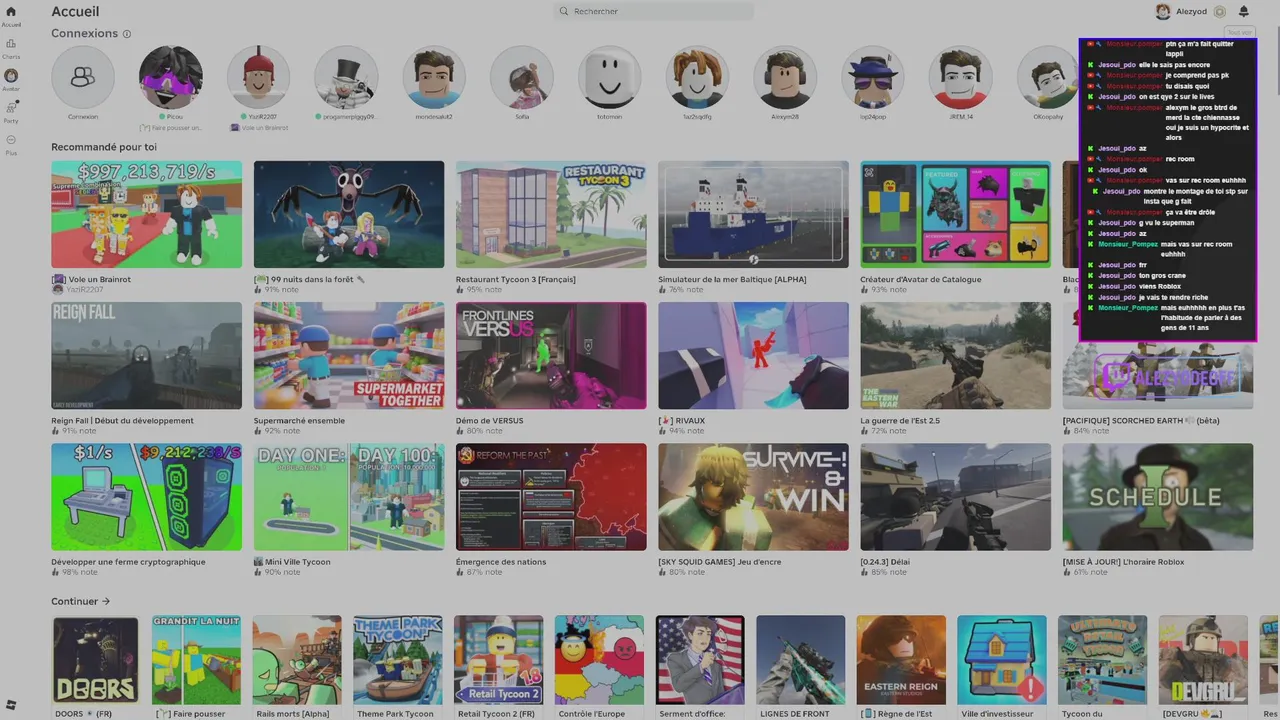Open Émergence des nations game thumbnail
1280x720 pixels.
pos(551,496)
